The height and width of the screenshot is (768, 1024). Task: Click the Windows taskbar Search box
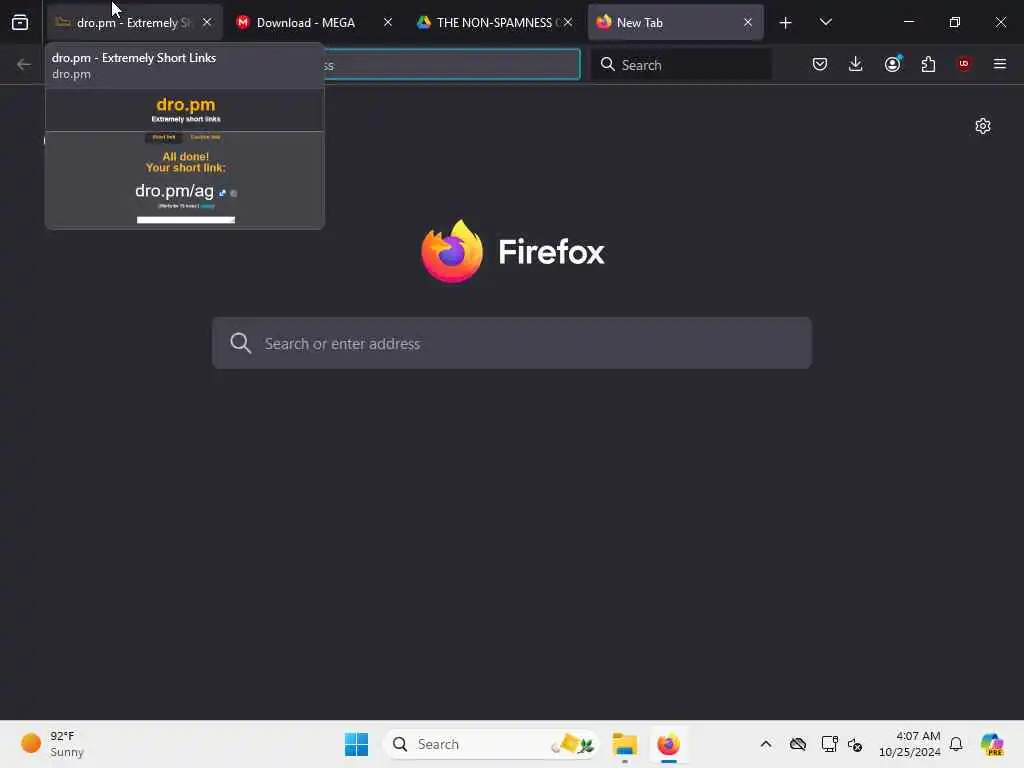[491, 744]
